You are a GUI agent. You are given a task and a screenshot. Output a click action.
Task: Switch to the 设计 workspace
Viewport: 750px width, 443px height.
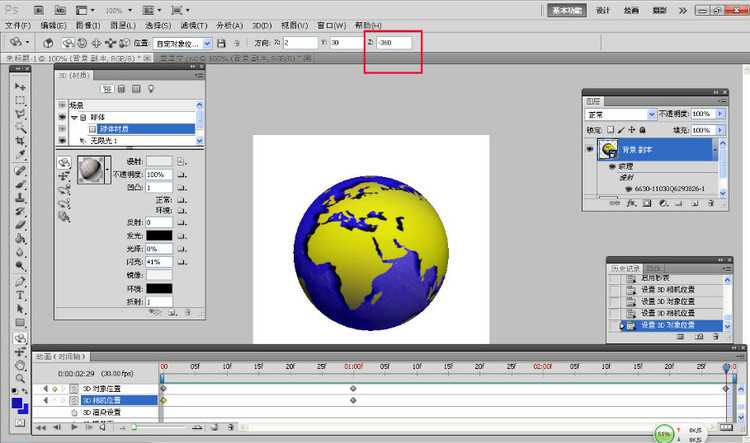pyautogui.click(x=603, y=9)
